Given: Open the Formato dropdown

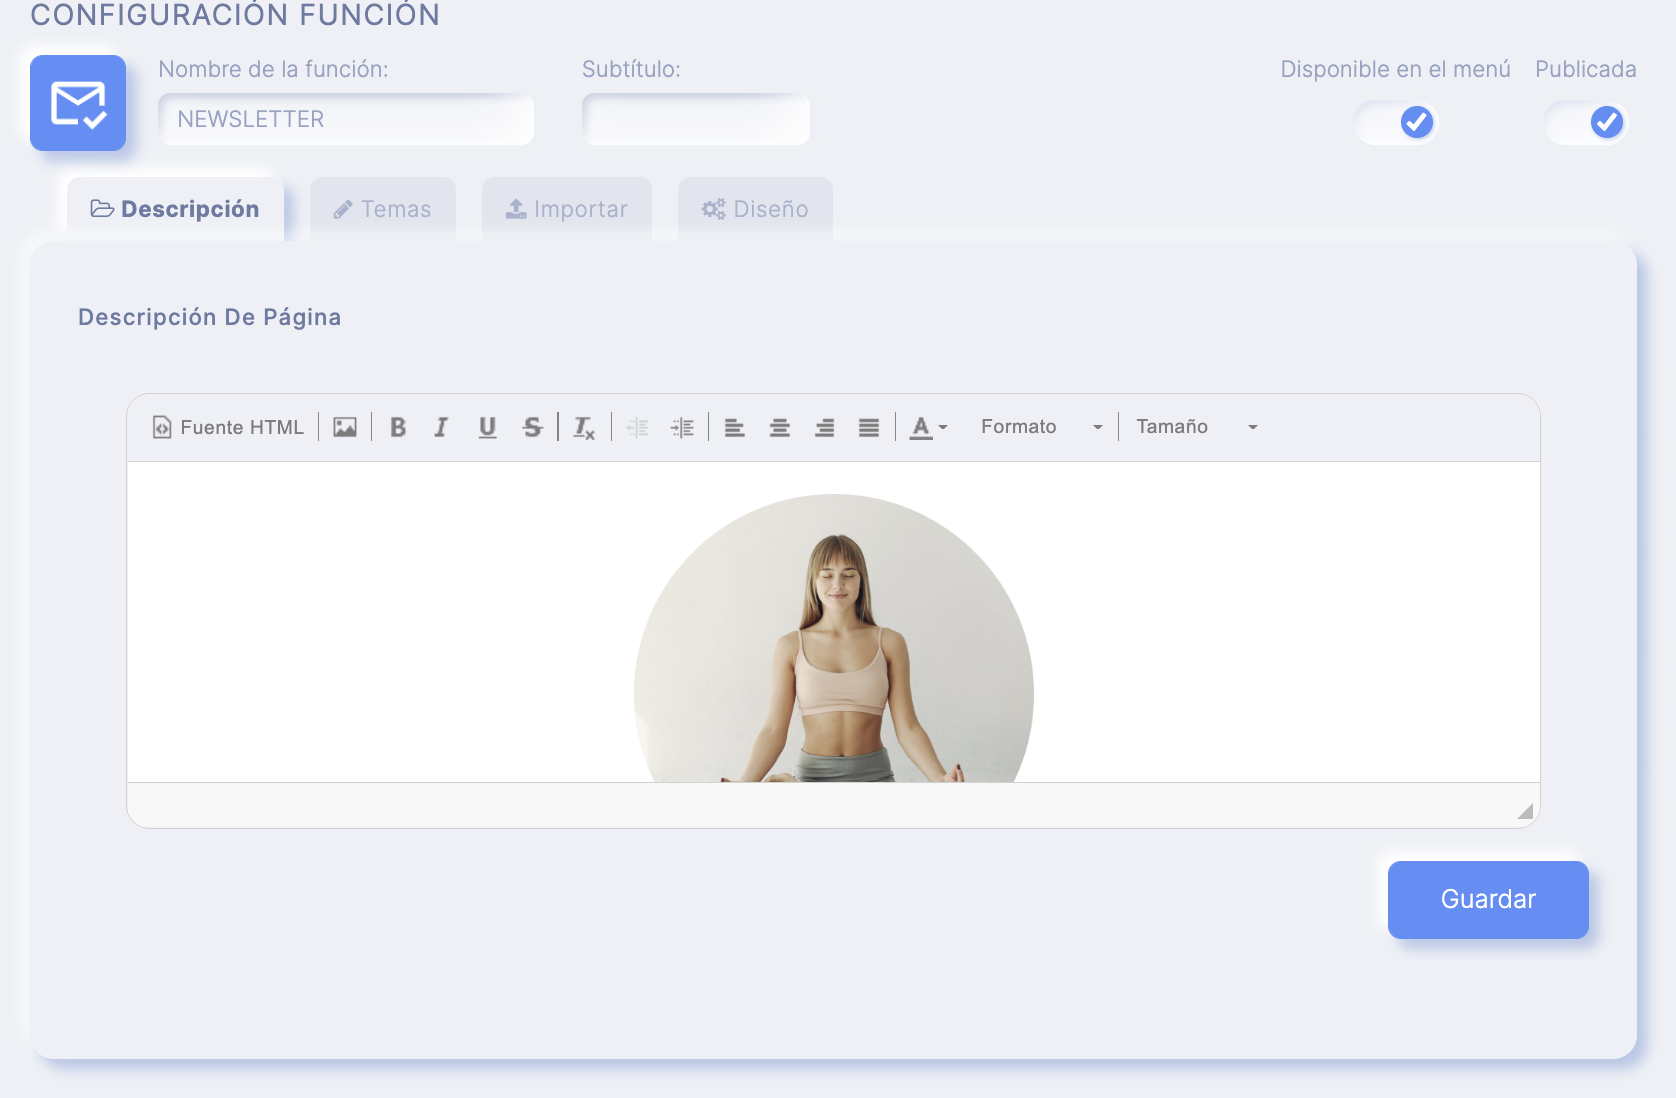Looking at the screenshot, I should pos(1041,427).
